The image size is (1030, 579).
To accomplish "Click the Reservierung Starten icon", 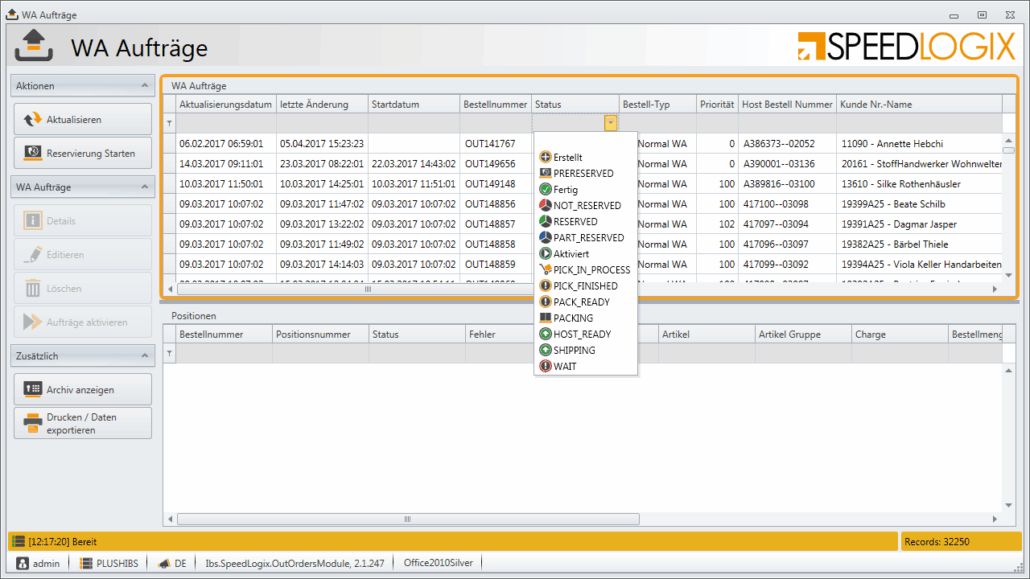I will pos(32,152).
